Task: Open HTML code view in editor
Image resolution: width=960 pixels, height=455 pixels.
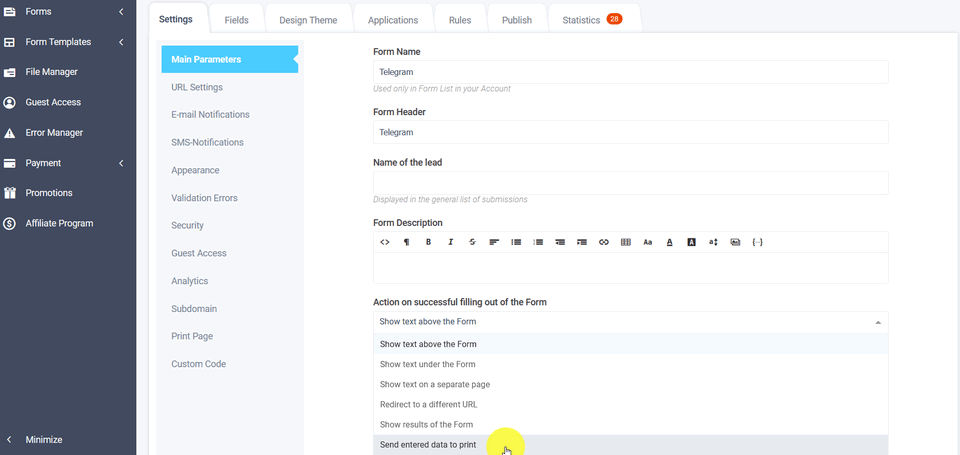Action: [x=385, y=242]
